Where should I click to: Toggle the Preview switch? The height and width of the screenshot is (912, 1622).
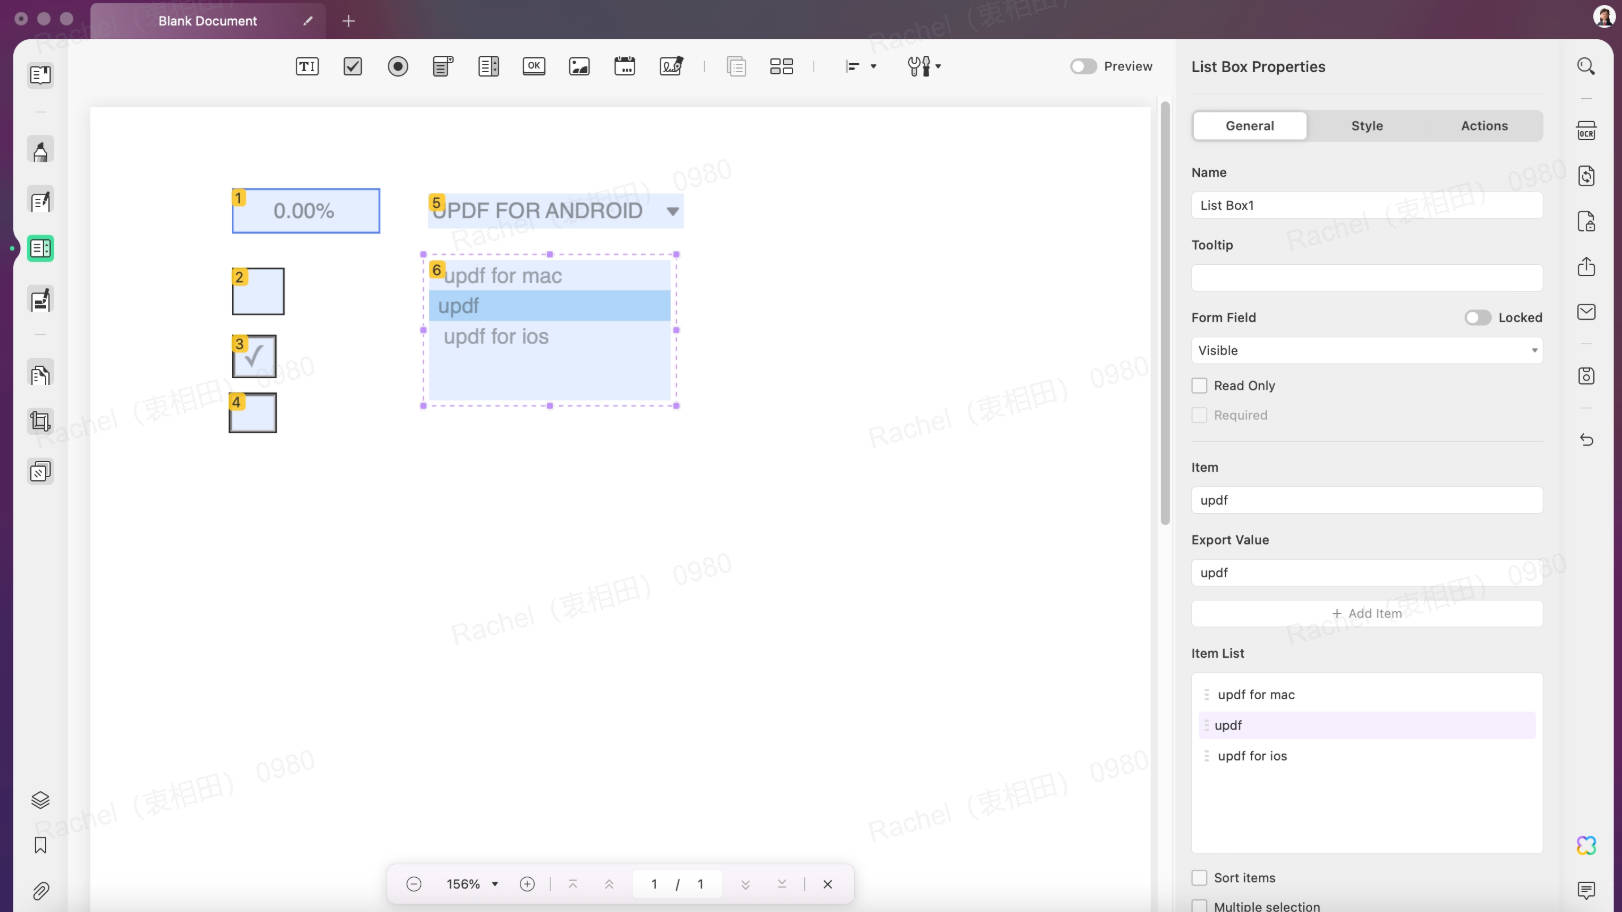[x=1083, y=66]
